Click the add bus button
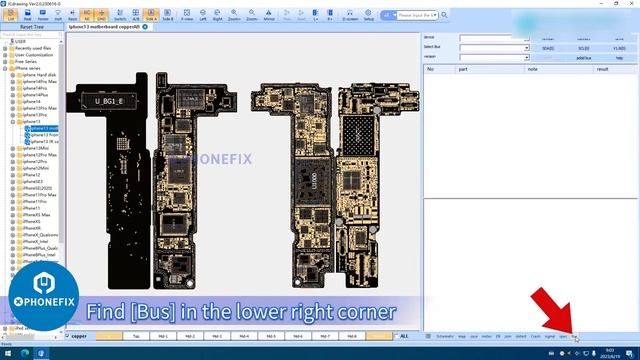 (583, 58)
